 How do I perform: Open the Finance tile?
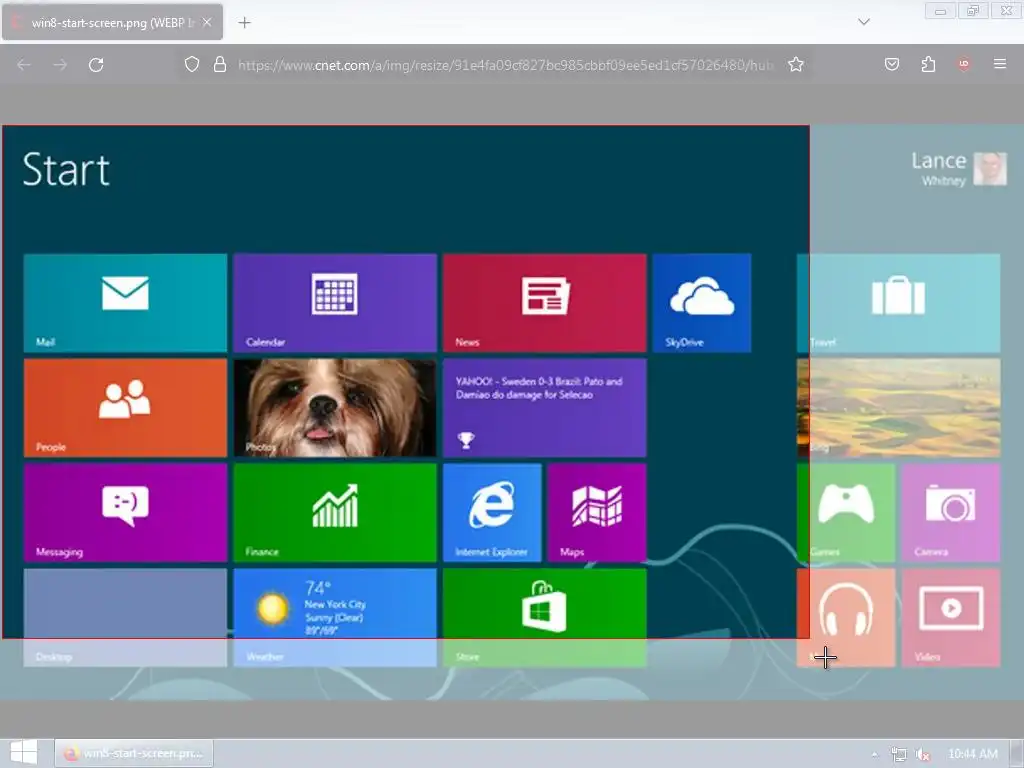(x=335, y=513)
